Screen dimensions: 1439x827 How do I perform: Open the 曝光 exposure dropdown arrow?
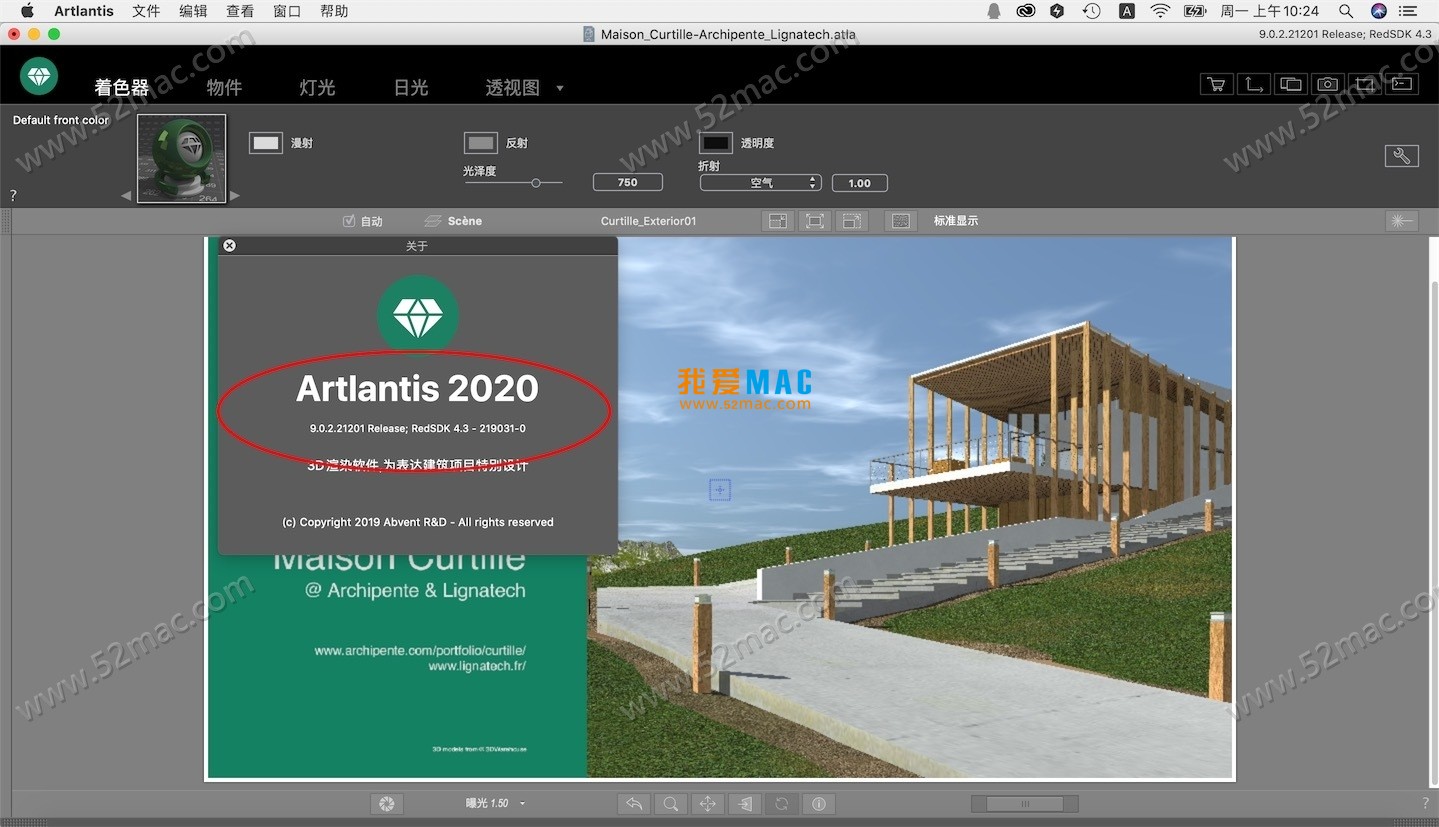pos(522,804)
